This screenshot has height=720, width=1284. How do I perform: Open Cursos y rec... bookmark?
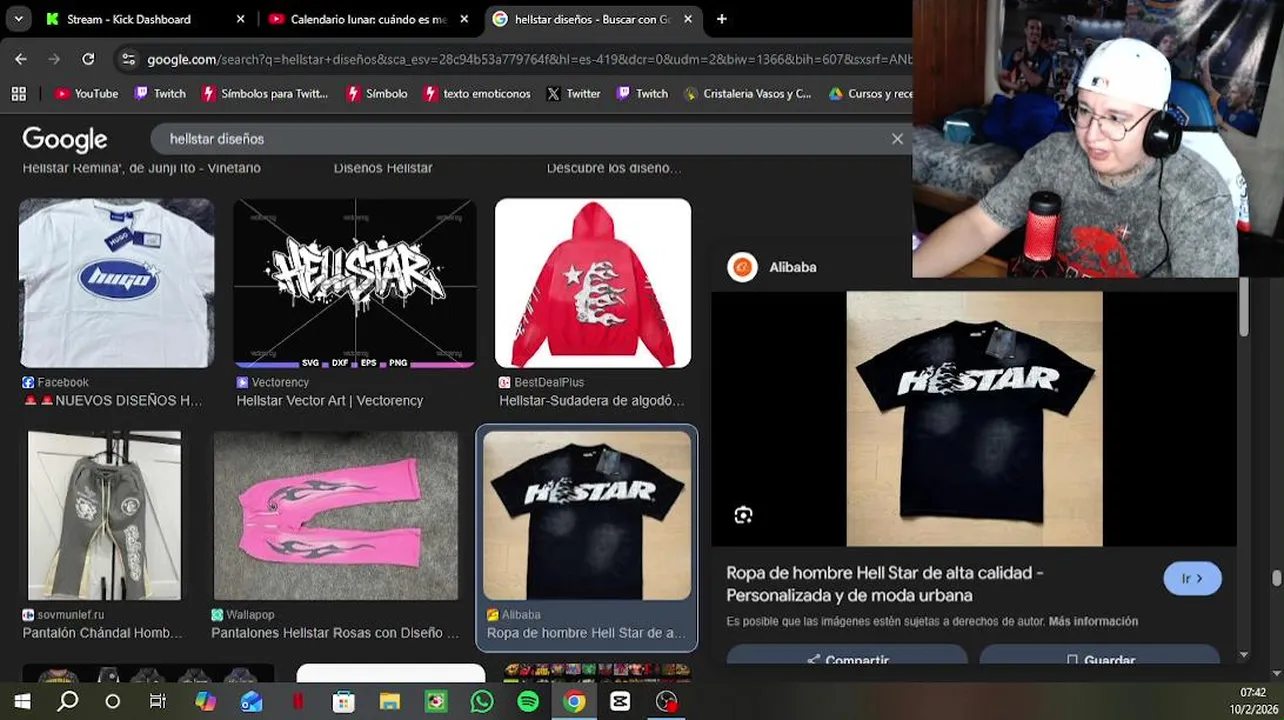pos(870,93)
